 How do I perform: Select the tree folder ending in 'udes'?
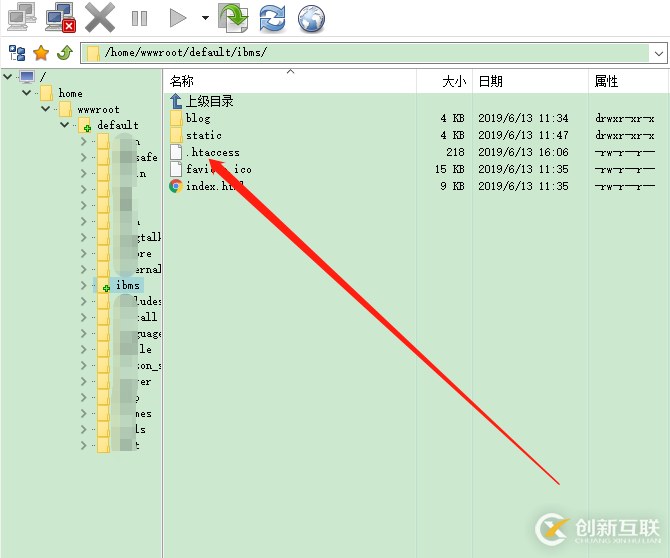click(129, 302)
